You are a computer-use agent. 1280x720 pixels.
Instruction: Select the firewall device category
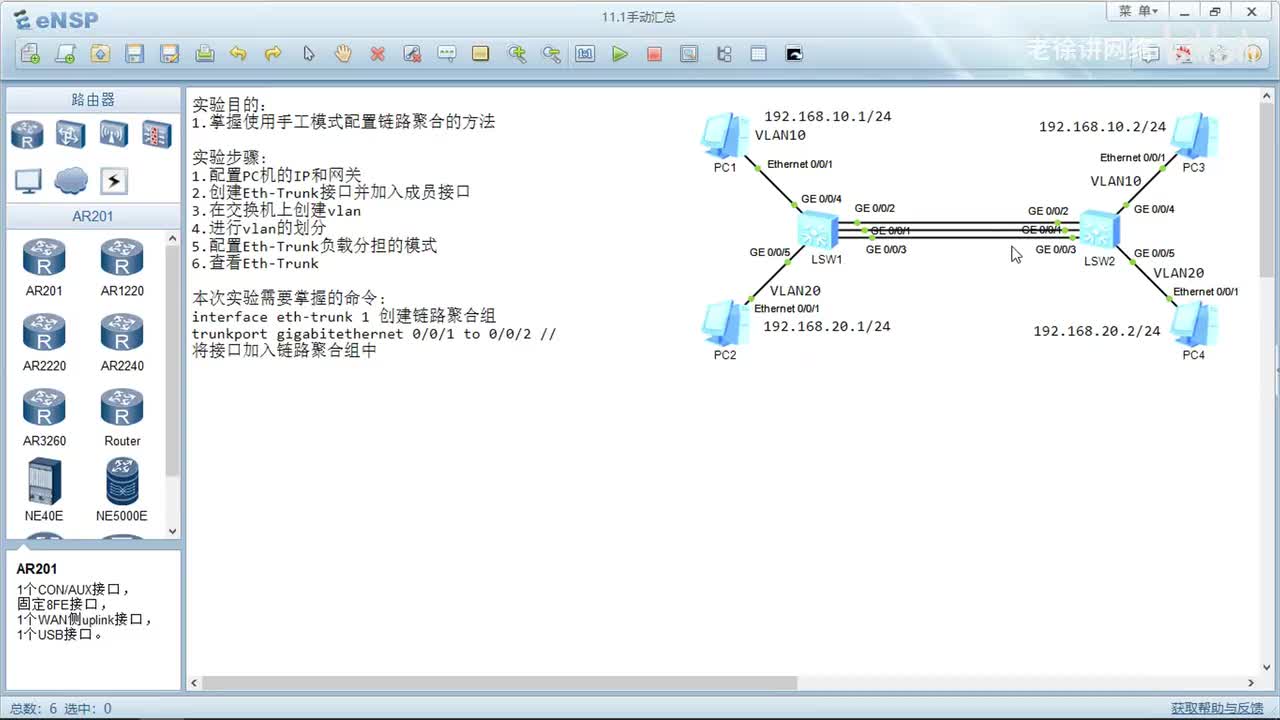tap(156, 134)
